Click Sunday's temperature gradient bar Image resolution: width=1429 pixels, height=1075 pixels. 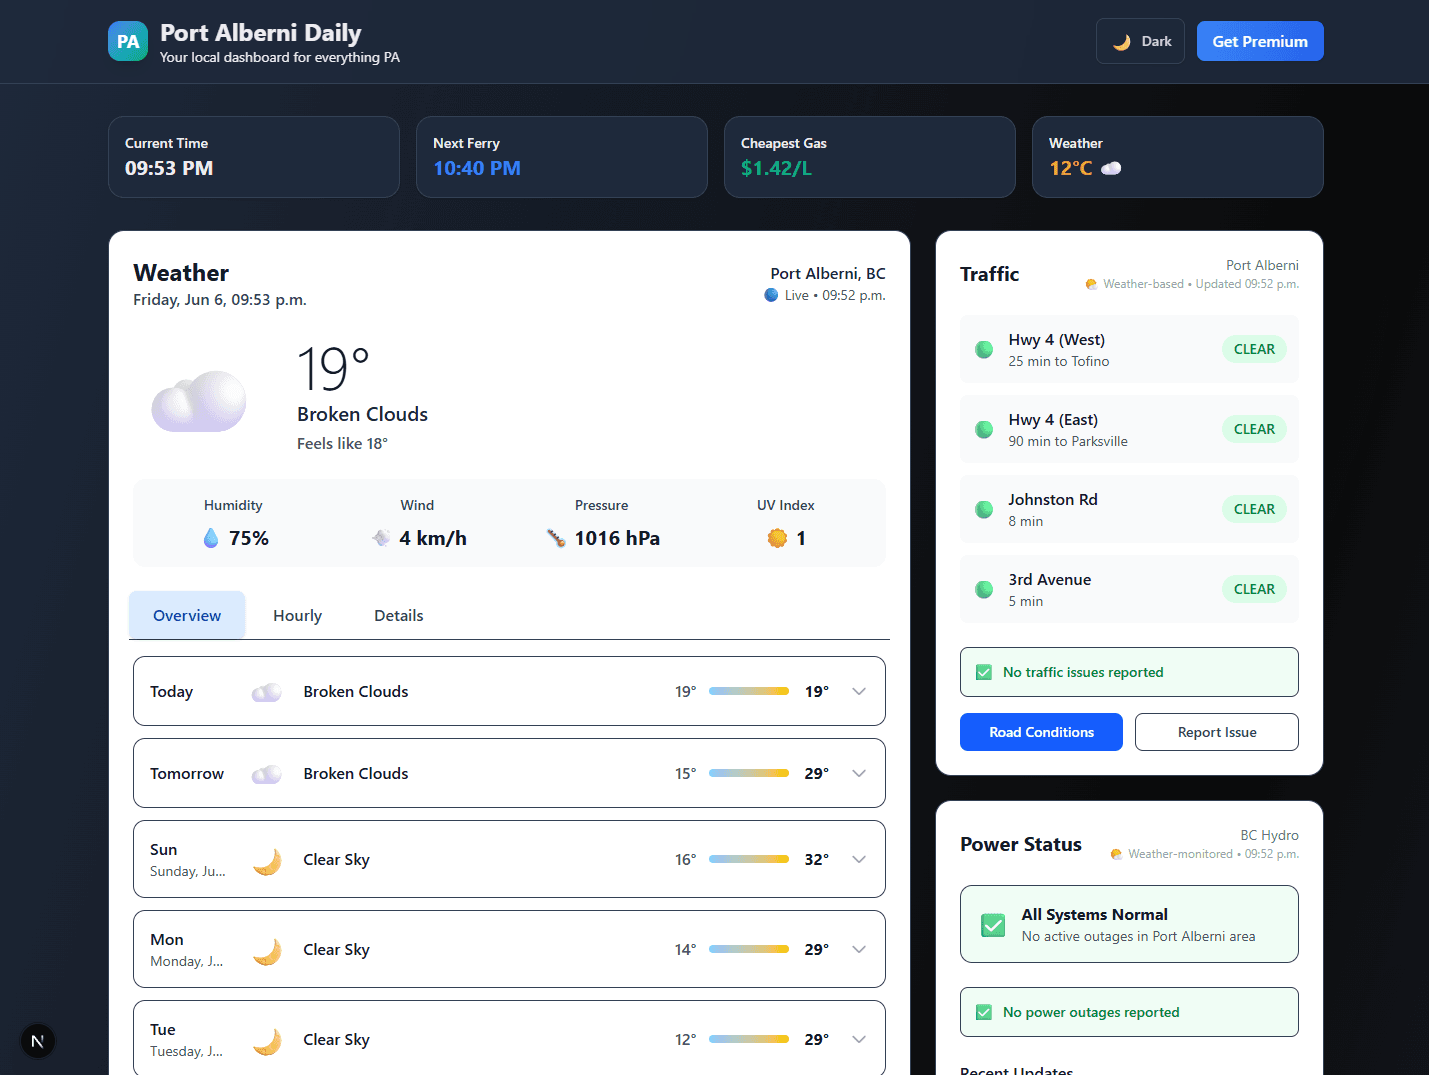[748, 859]
